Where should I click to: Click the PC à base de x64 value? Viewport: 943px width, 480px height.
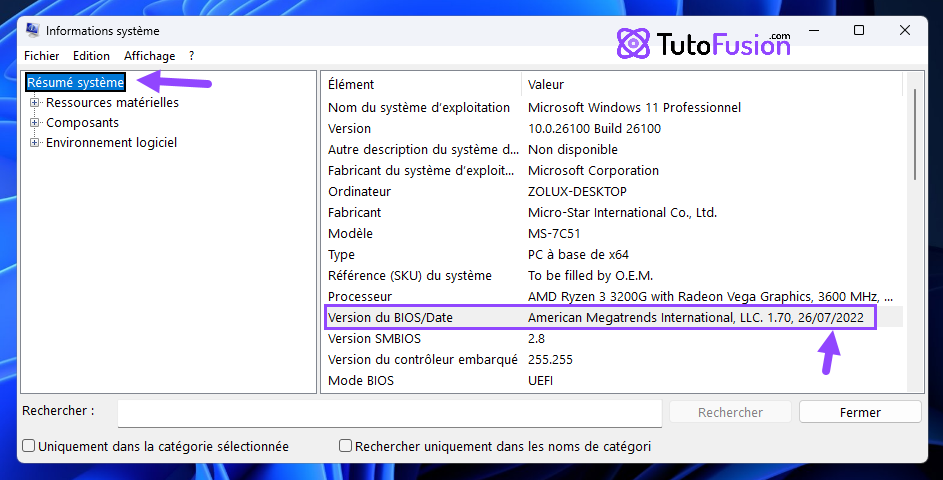click(x=578, y=255)
